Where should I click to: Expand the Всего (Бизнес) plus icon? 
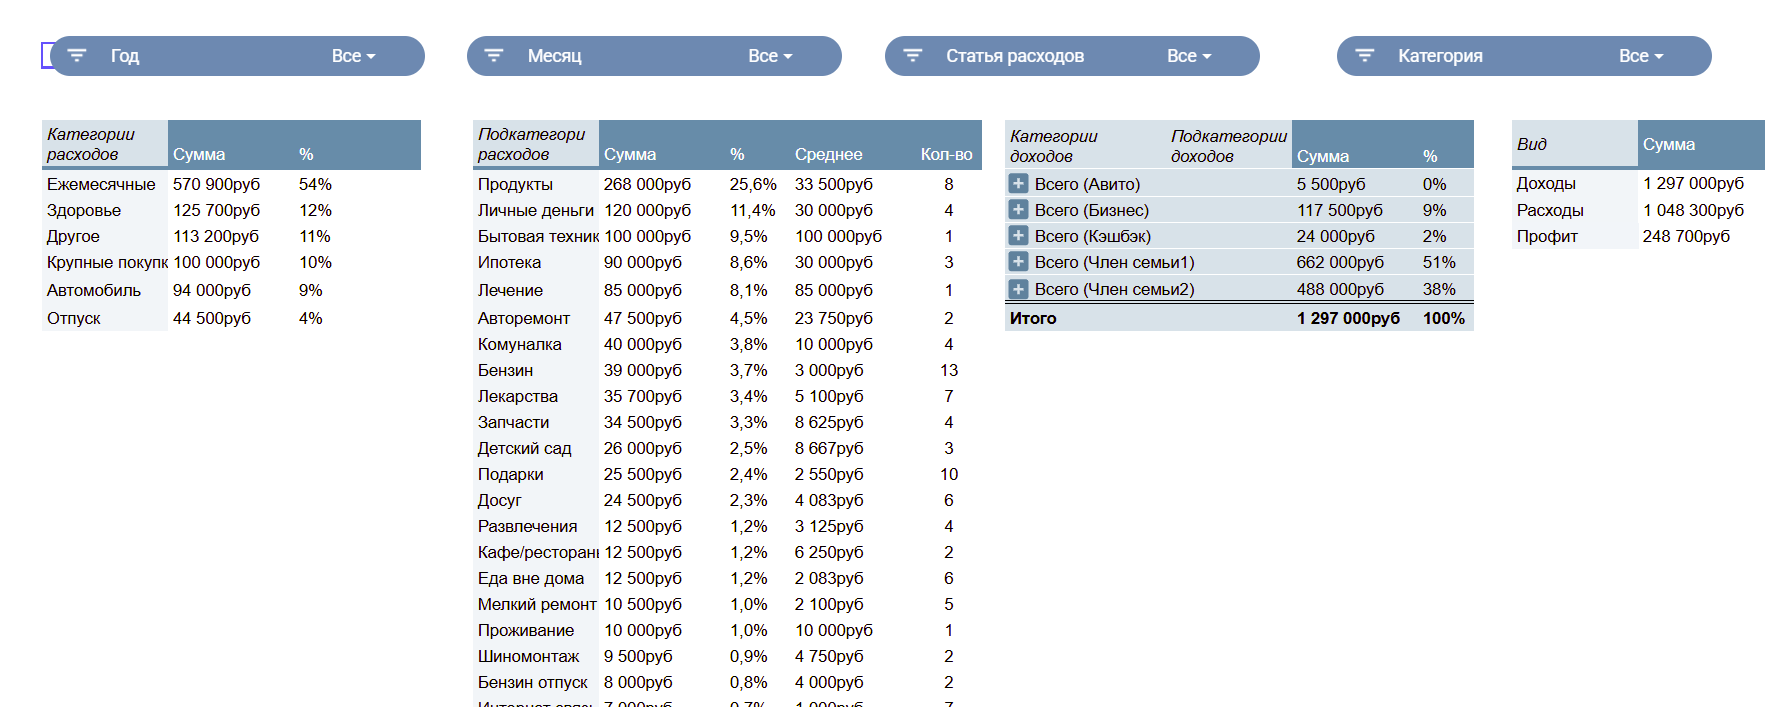click(1018, 210)
